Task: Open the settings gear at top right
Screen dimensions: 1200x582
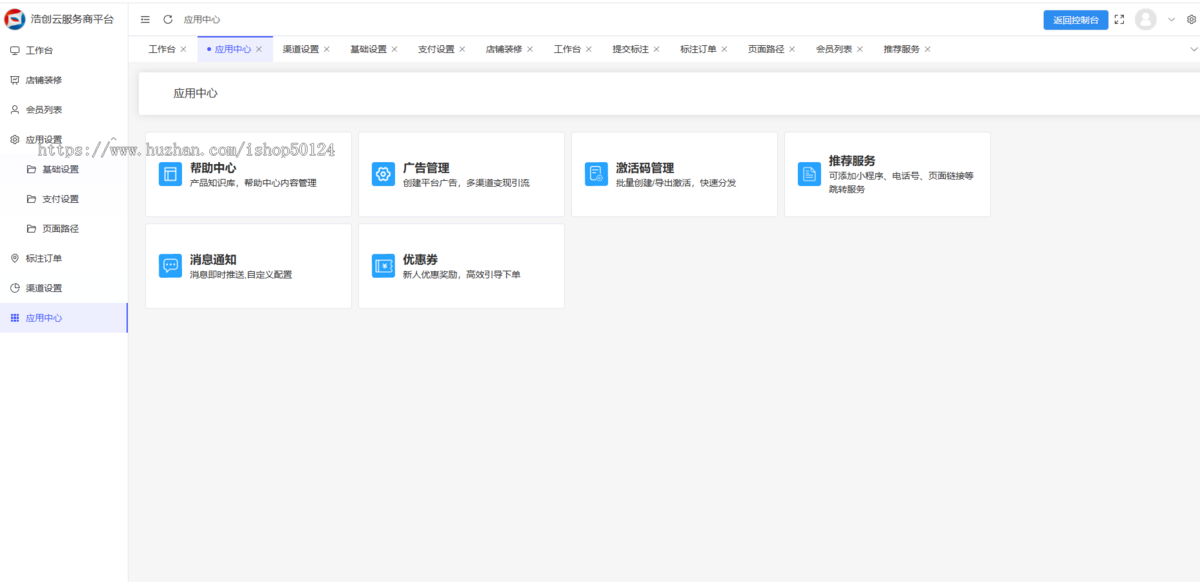Action: pos(1192,19)
